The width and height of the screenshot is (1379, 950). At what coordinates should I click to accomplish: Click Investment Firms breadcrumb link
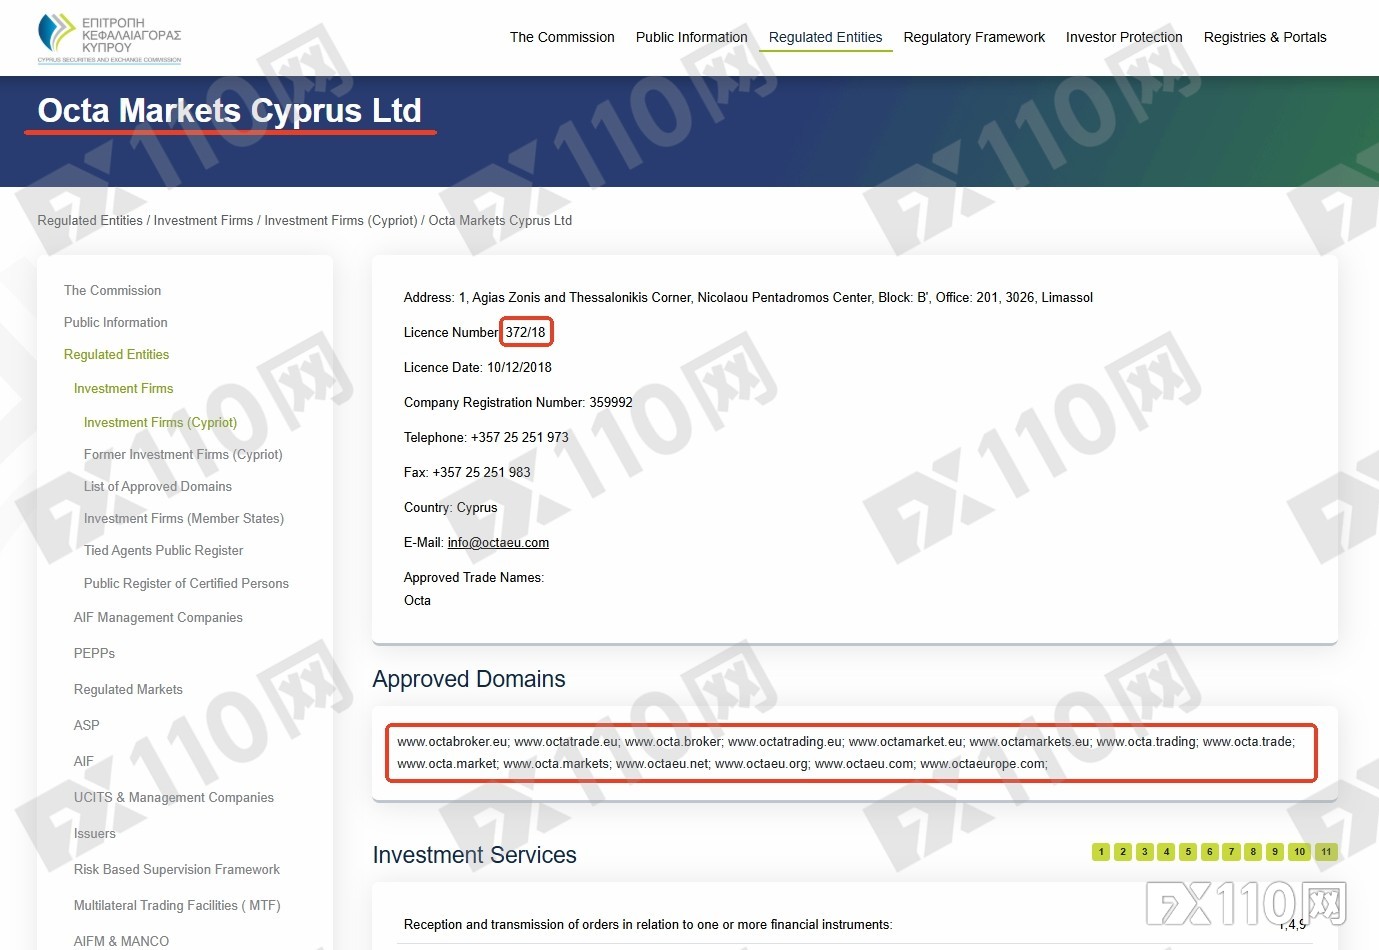click(203, 221)
